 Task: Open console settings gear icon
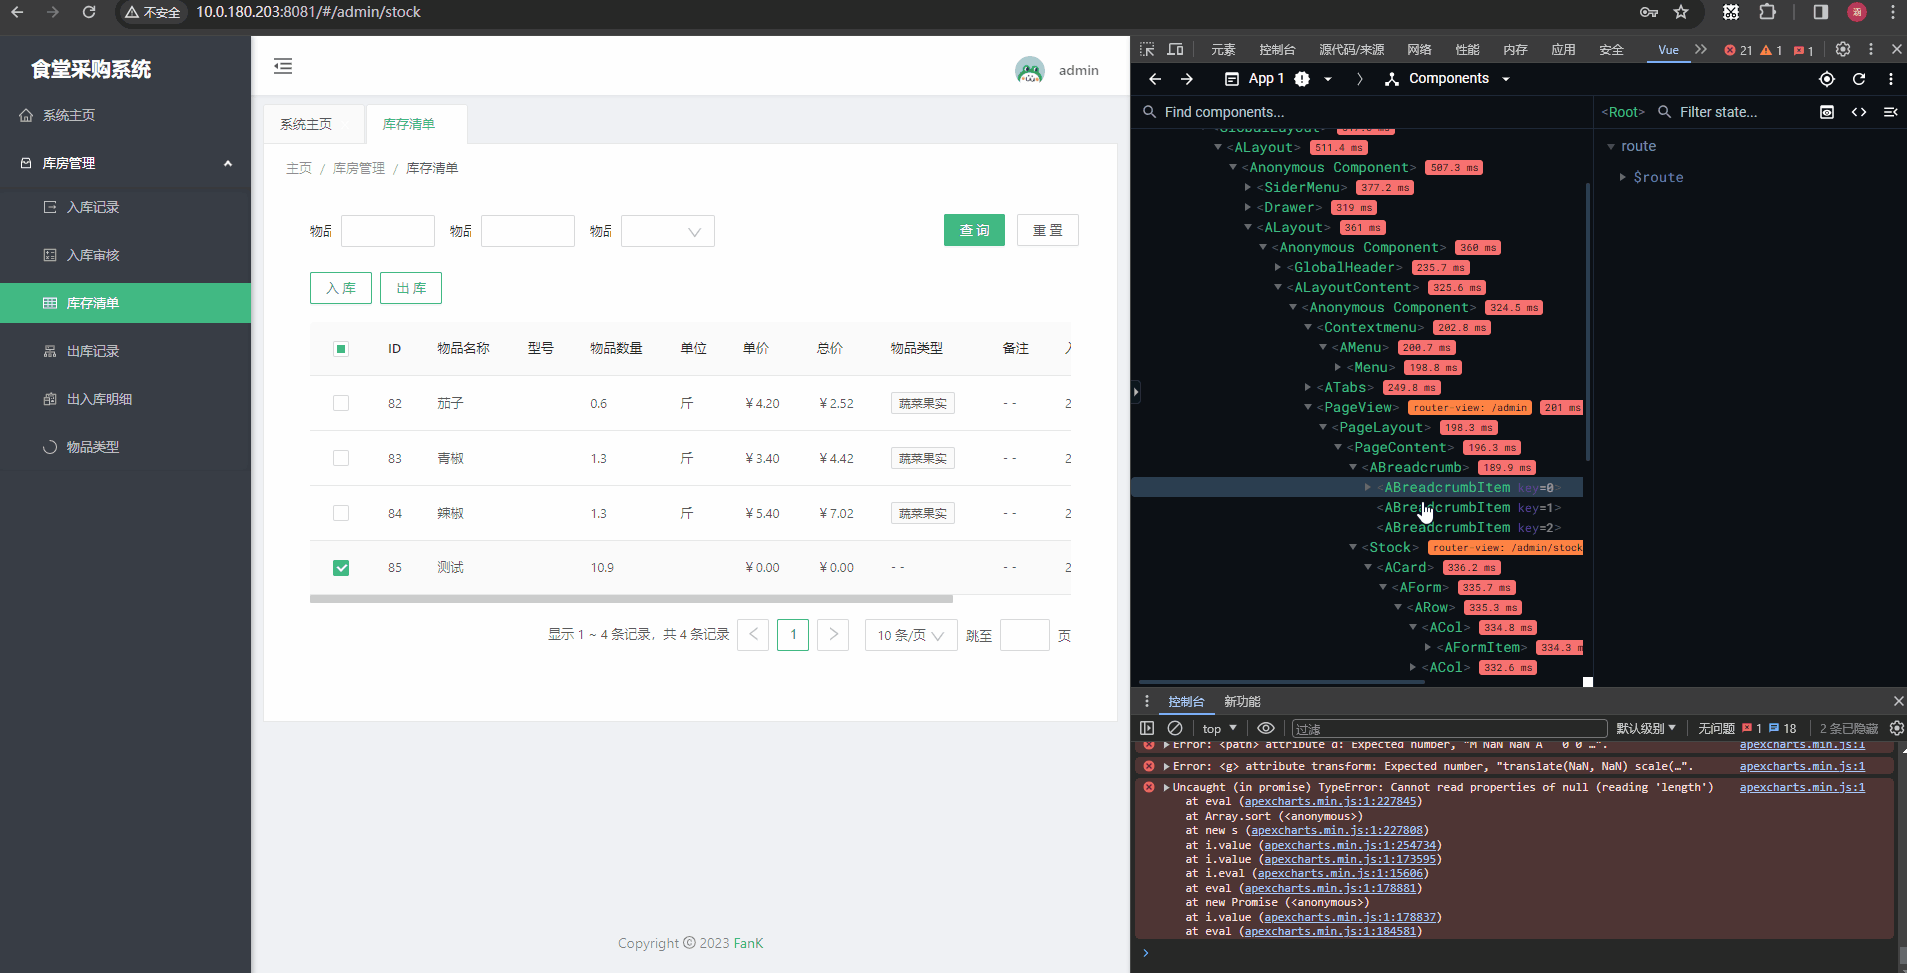(1897, 728)
